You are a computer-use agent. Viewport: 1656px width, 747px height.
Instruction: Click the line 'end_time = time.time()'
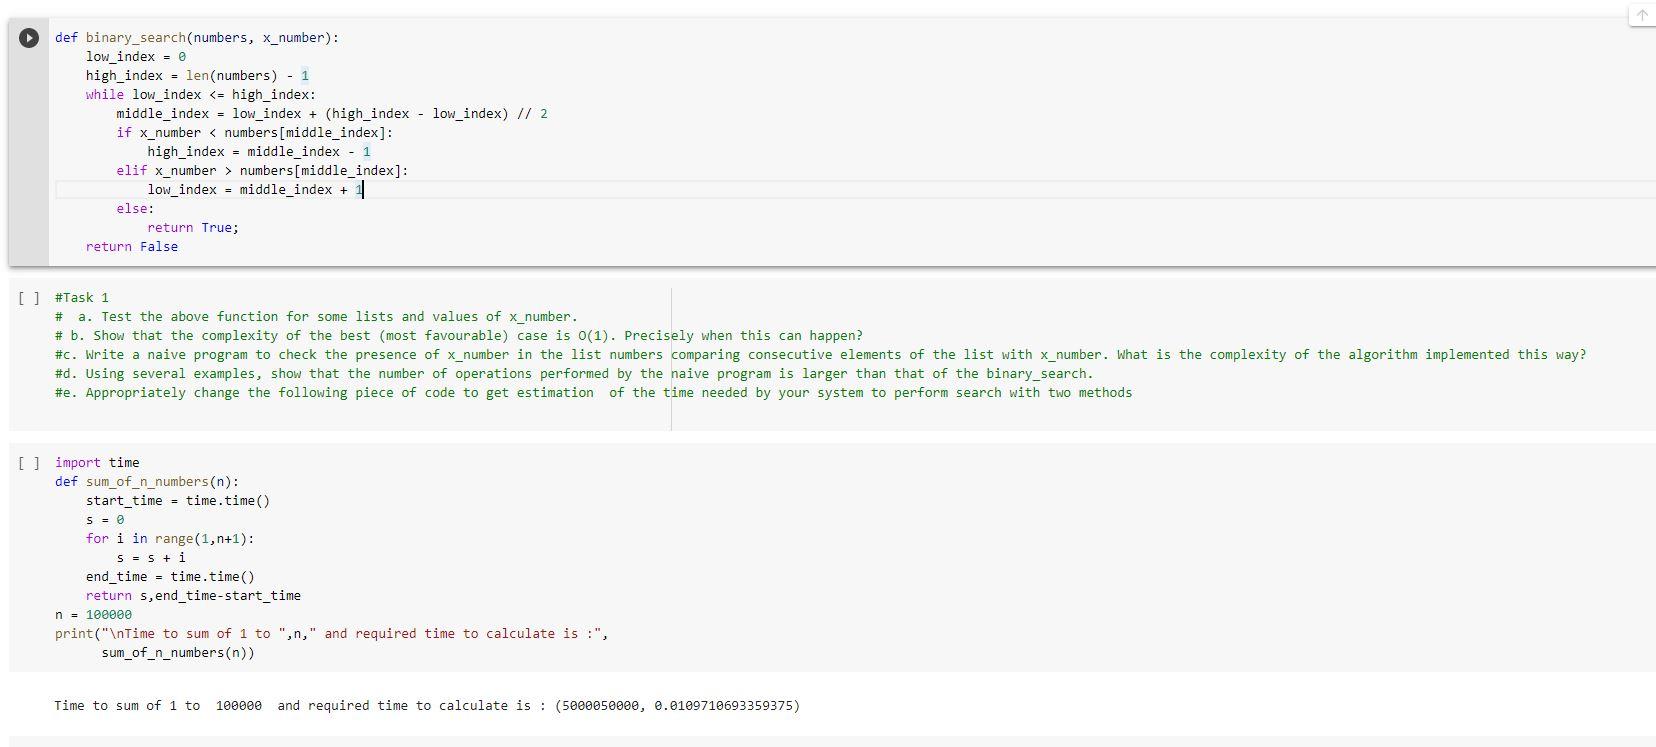(x=170, y=577)
